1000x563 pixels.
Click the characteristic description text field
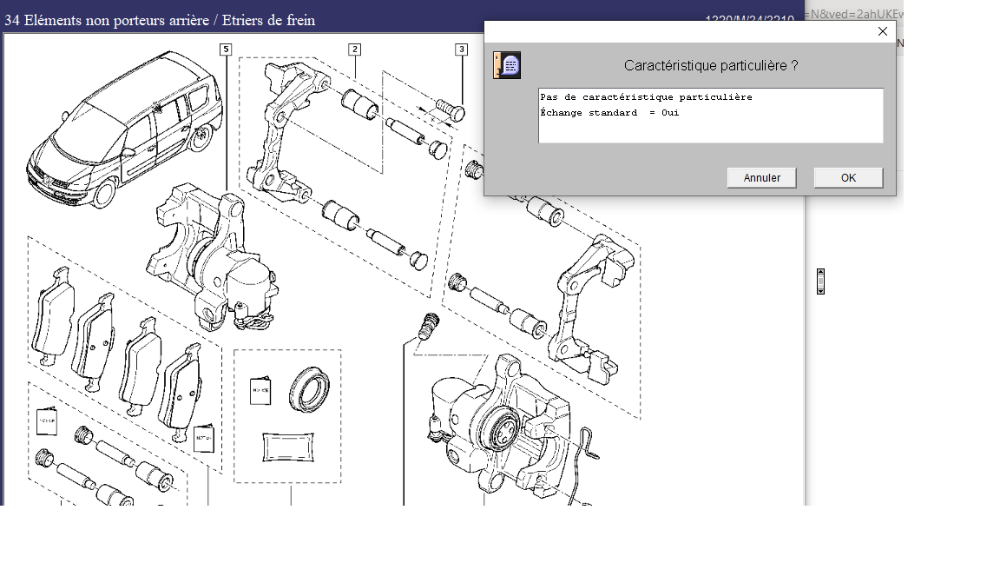(x=710, y=115)
